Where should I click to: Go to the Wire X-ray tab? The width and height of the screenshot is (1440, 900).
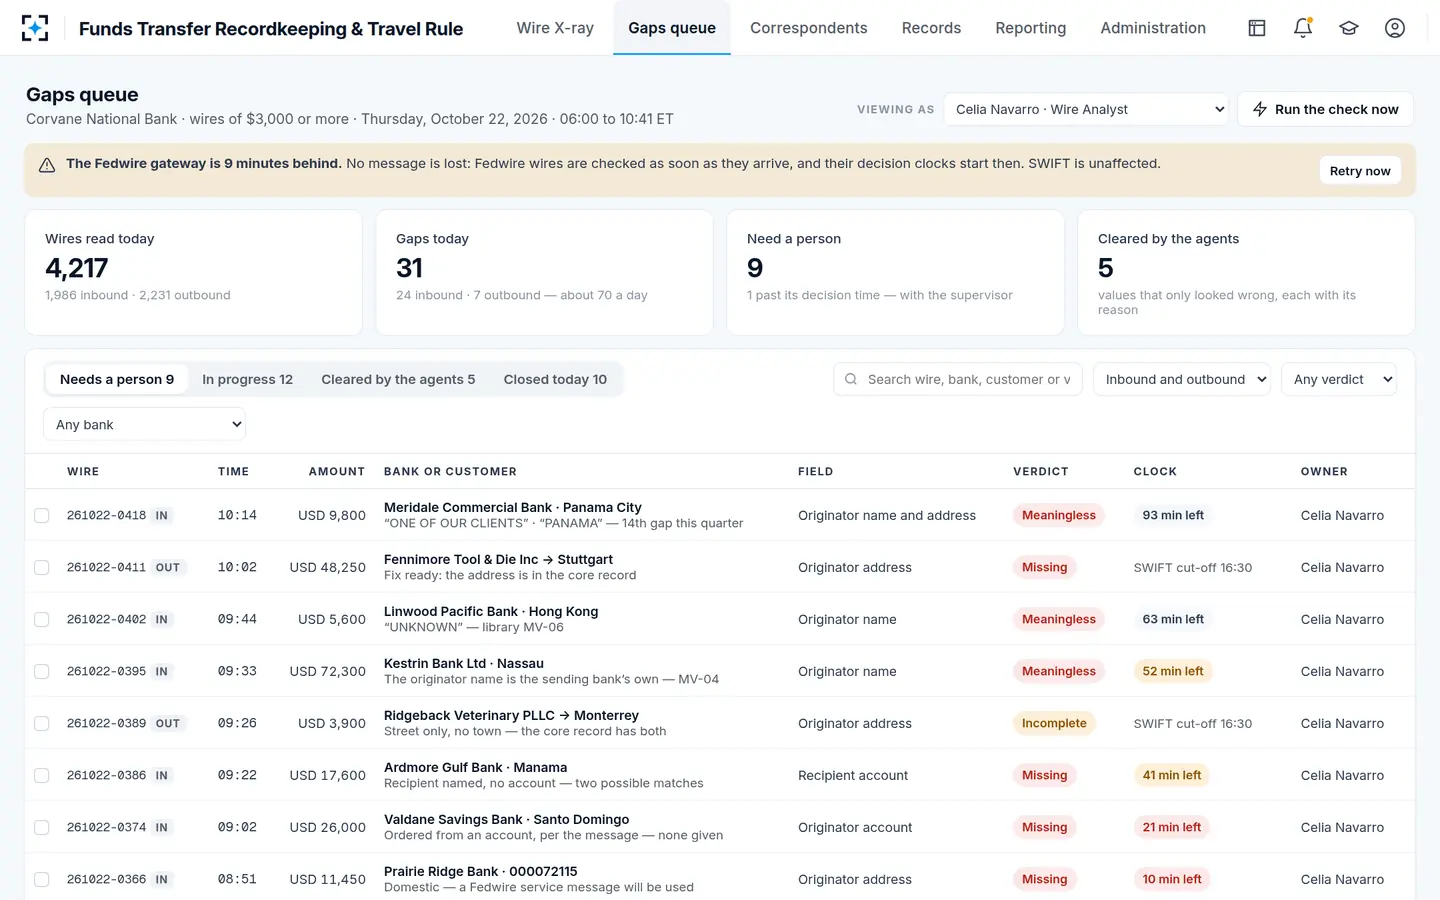(555, 28)
